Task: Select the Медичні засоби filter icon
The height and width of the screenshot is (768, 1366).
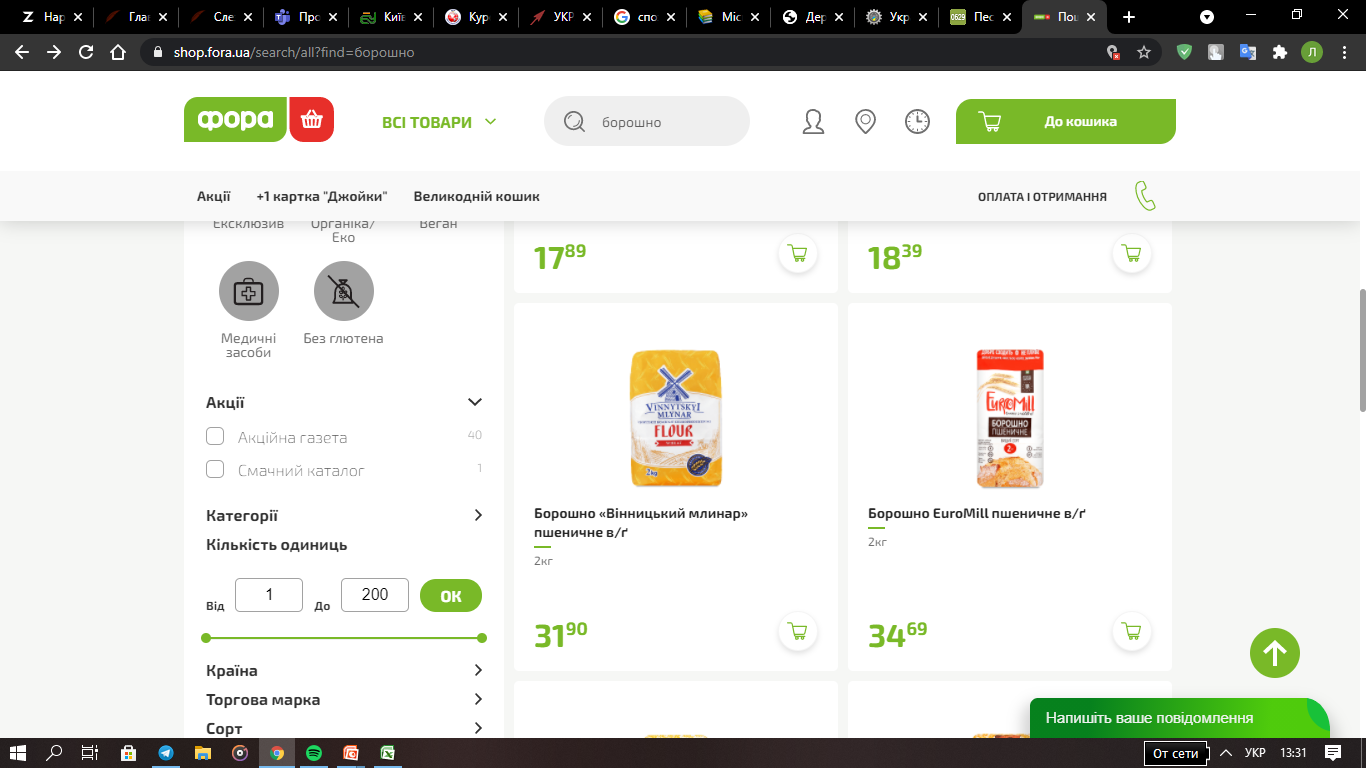Action: tap(249, 291)
